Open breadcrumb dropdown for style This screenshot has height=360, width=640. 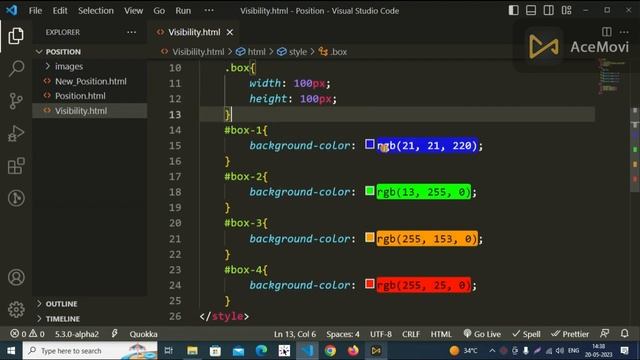292,52
